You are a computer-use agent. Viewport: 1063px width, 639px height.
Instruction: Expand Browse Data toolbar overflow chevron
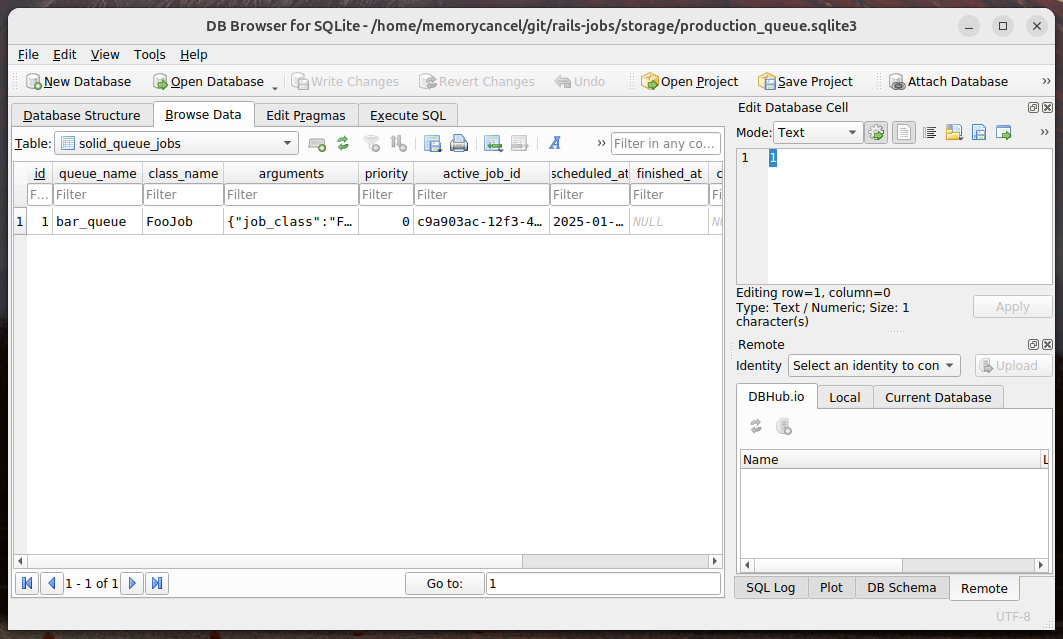[601, 143]
